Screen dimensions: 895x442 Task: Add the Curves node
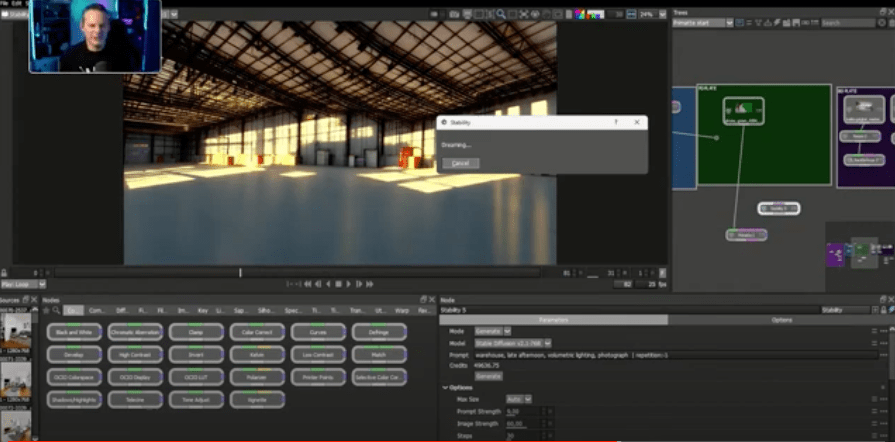coord(318,332)
